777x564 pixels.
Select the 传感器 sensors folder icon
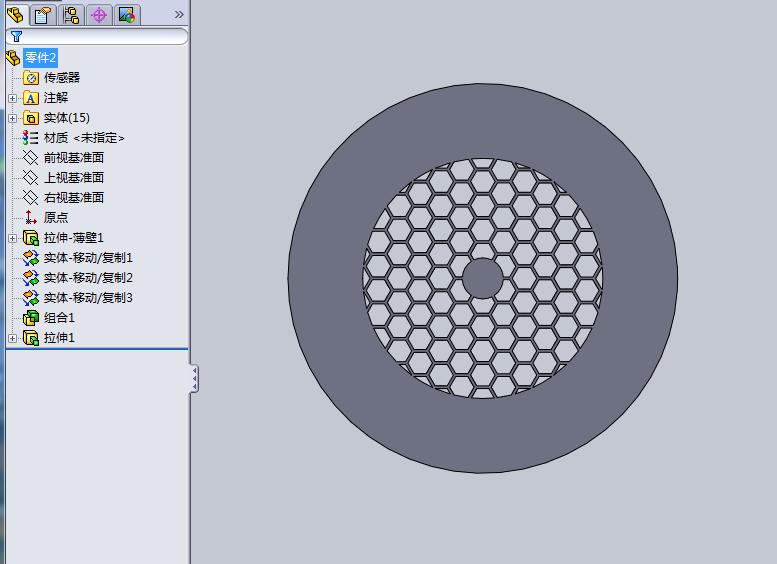31,78
